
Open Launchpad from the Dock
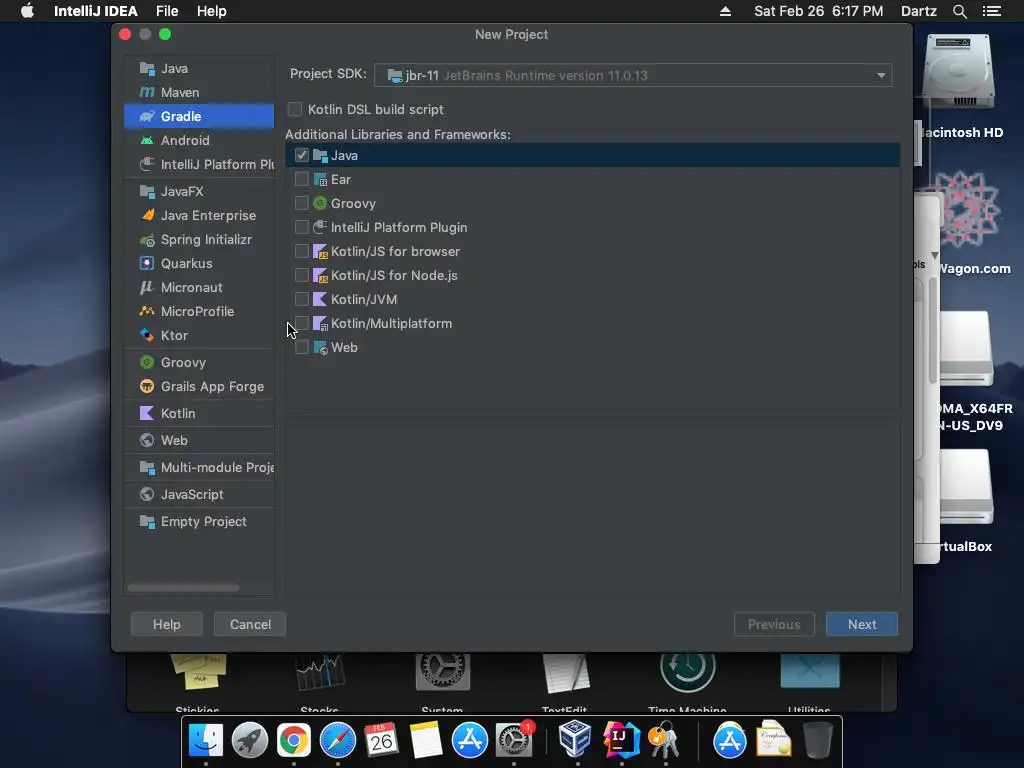pos(249,741)
